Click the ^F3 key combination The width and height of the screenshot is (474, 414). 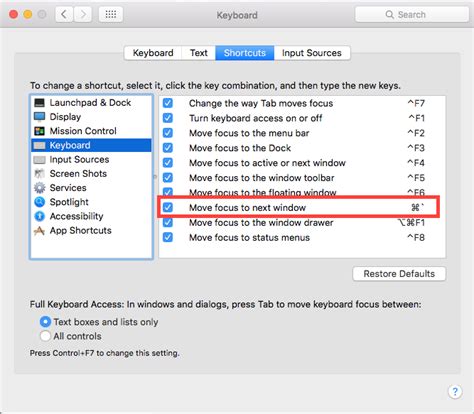pyautogui.click(x=416, y=148)
